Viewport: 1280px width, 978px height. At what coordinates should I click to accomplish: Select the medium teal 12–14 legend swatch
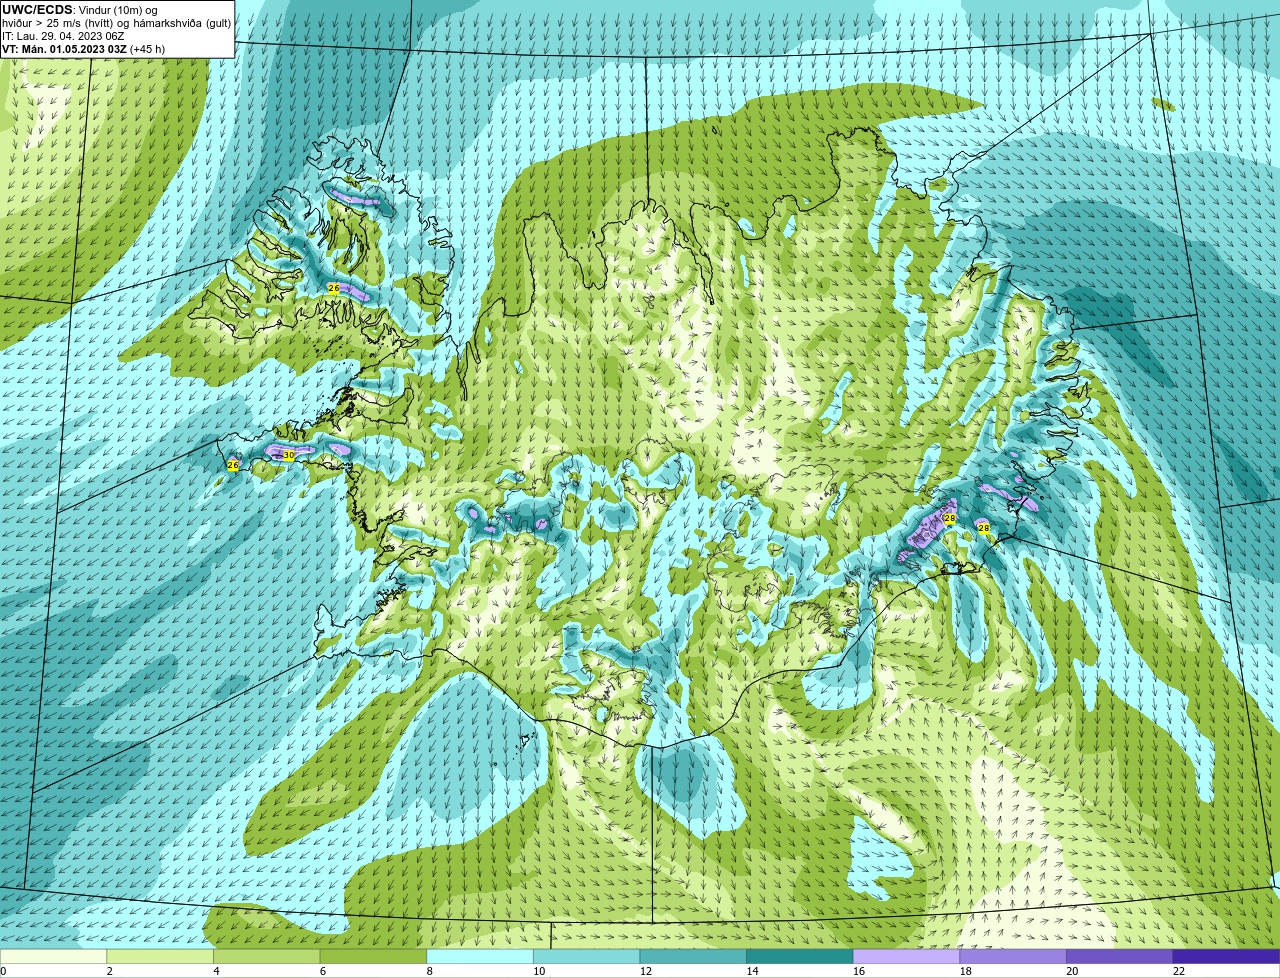pyautogui.click(x=693, y=956)
